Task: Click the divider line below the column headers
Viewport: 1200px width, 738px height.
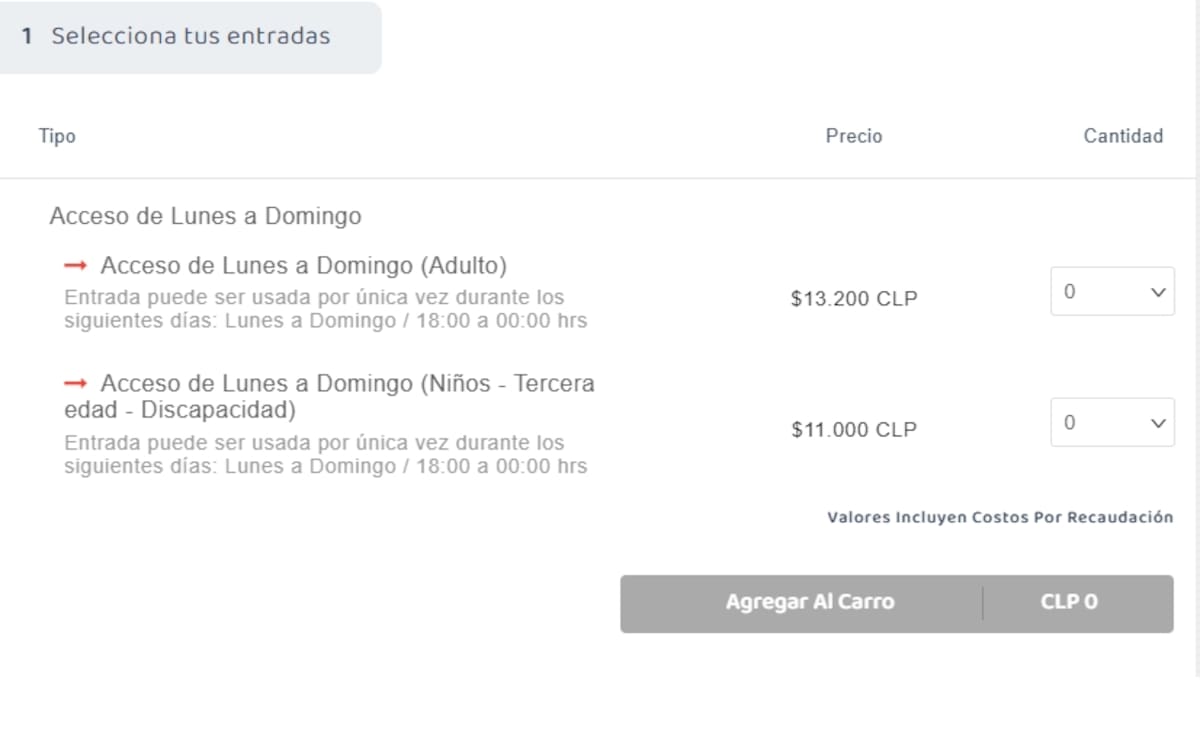Action: [600, 179]
